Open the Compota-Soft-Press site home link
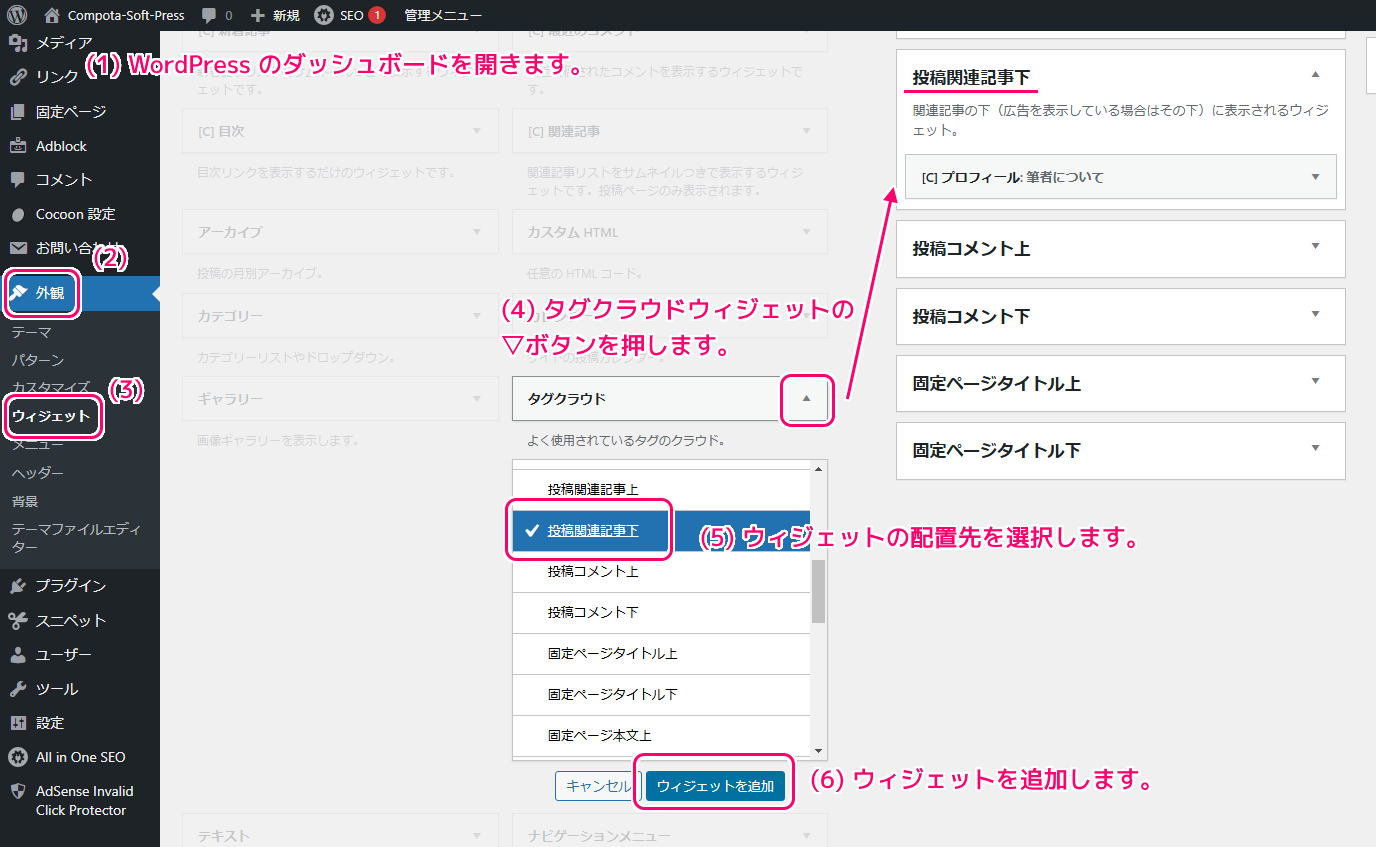Viewport: 1376px width, 847px height. pos(115,15)
